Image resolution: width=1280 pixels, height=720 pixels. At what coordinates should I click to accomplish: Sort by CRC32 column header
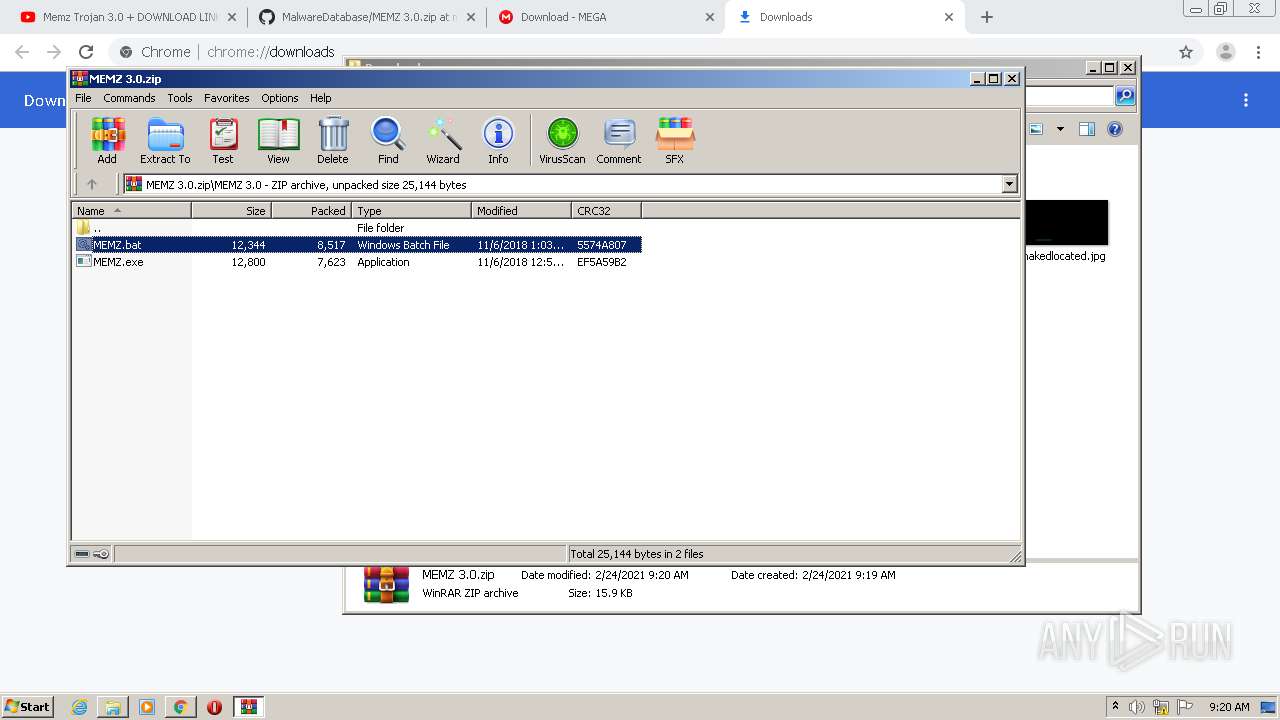[x=606, y=210]
